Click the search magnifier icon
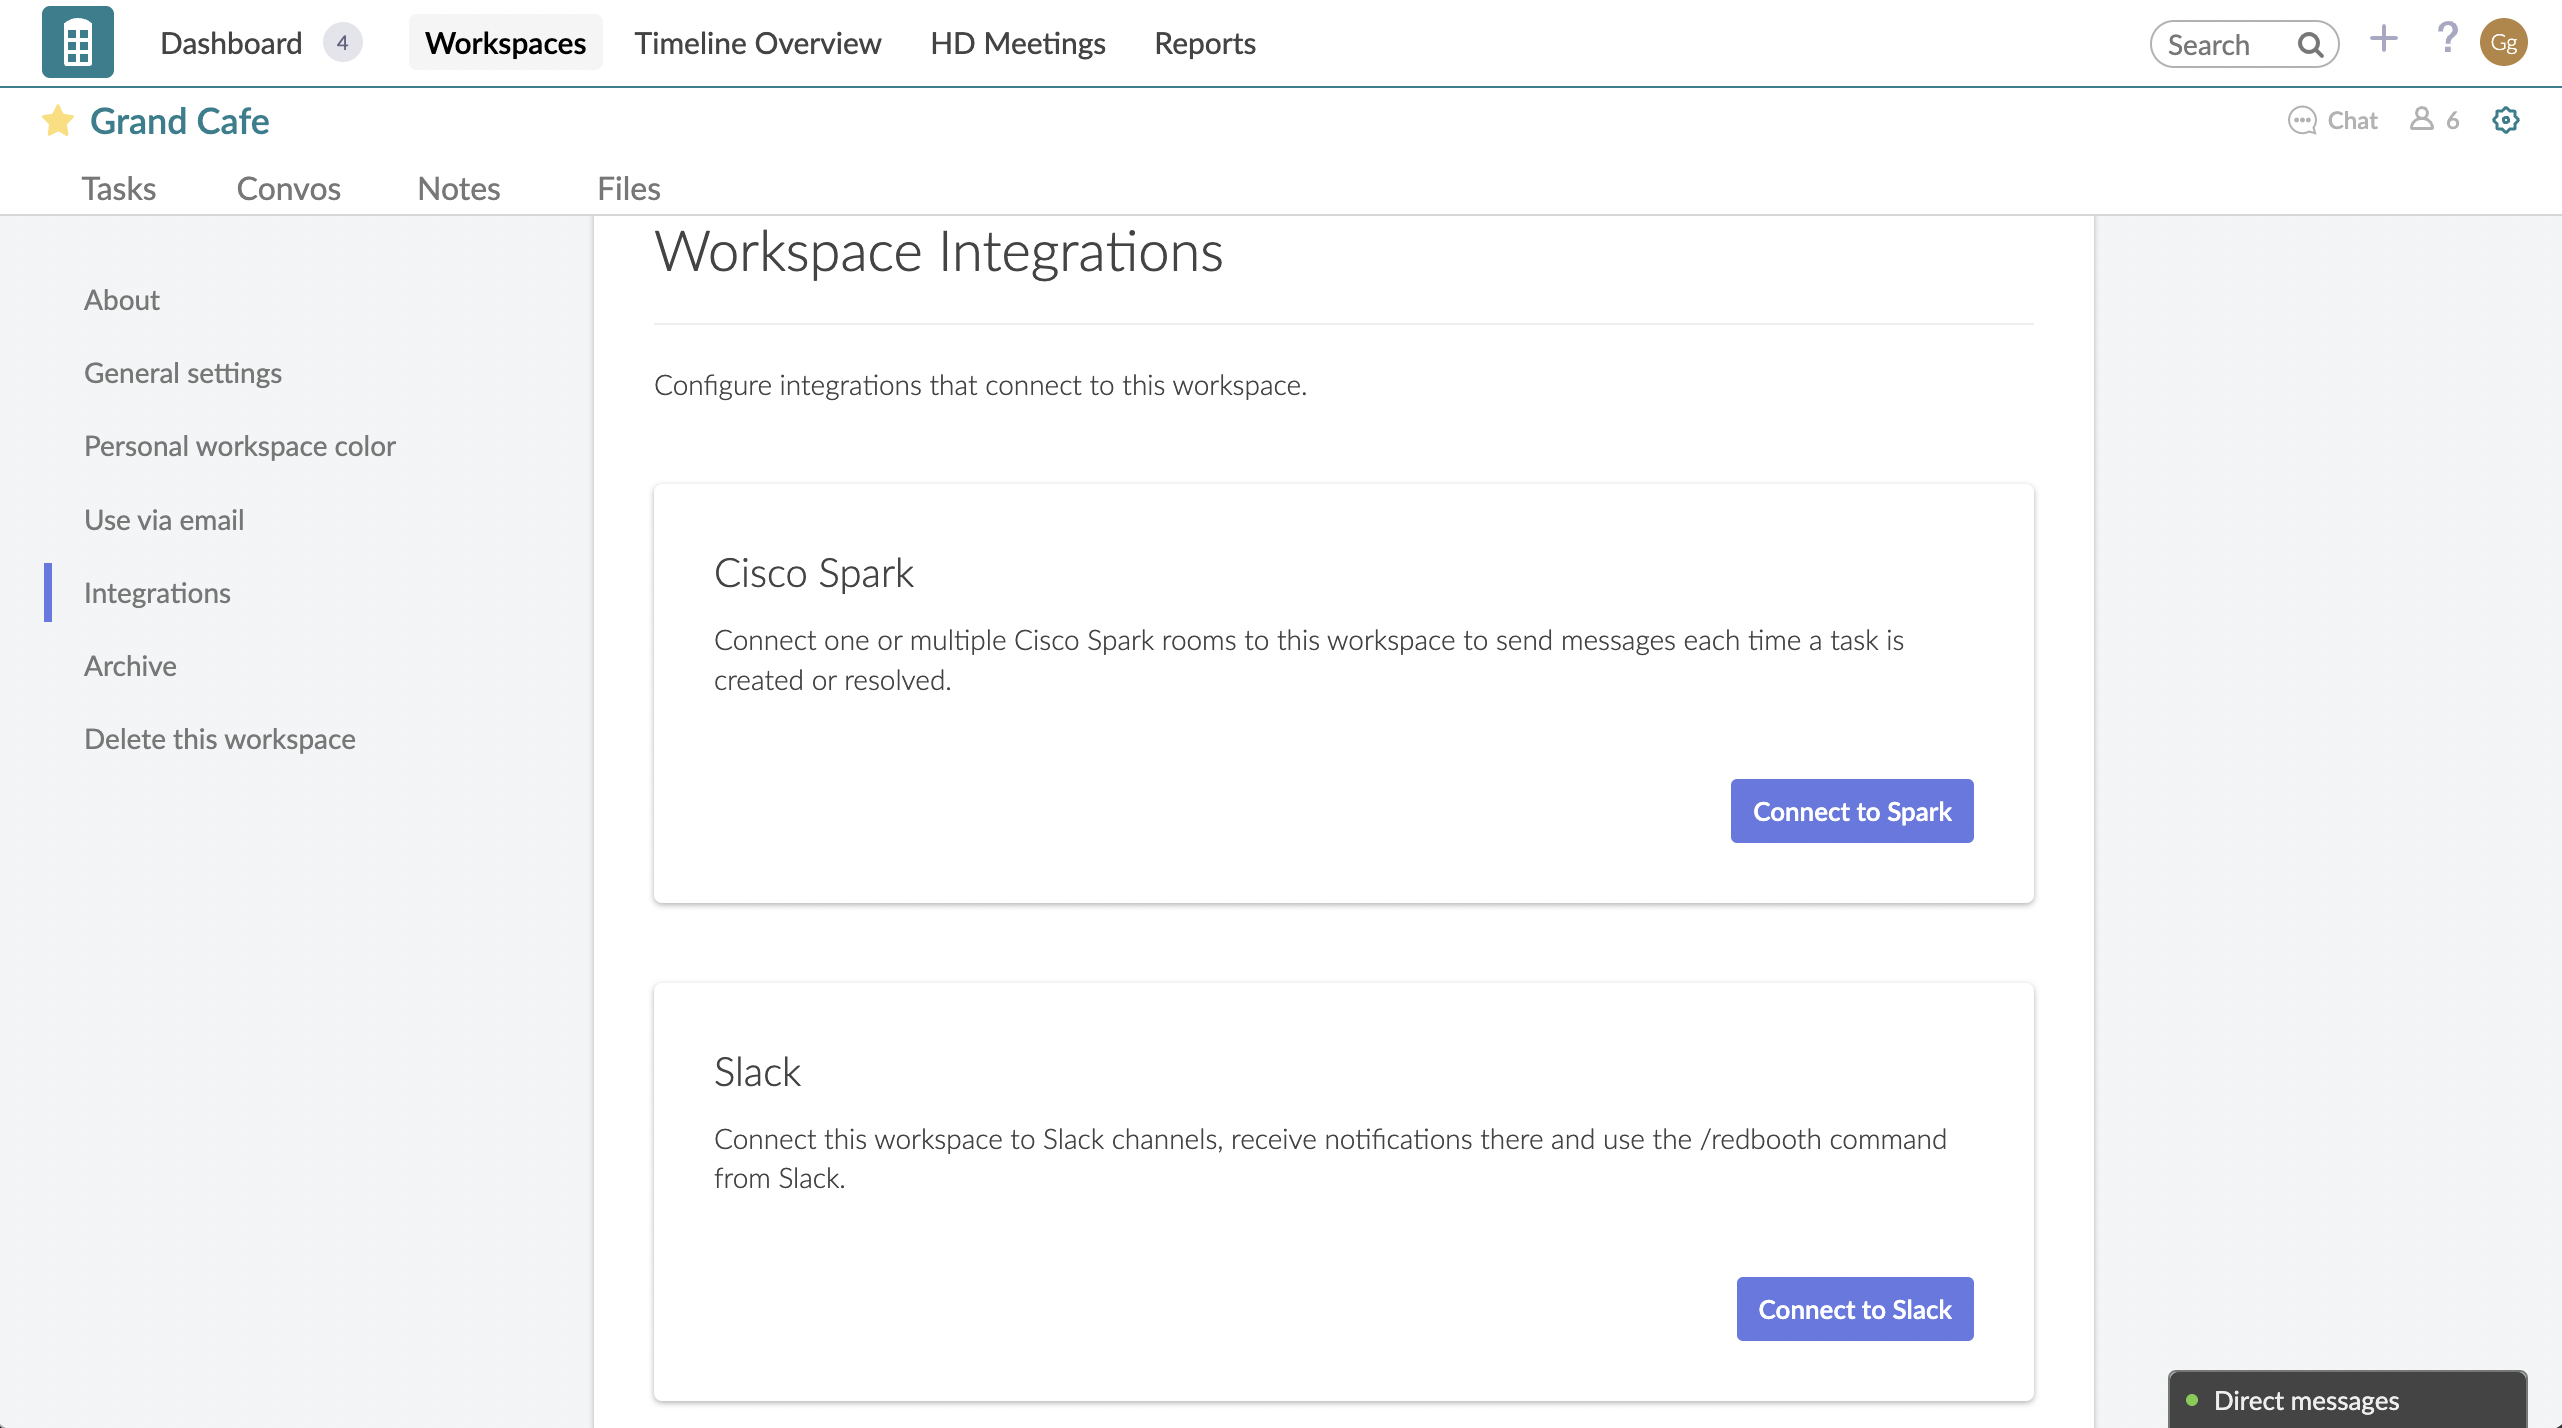The image size is (2562, 1428). point(2310,45)
